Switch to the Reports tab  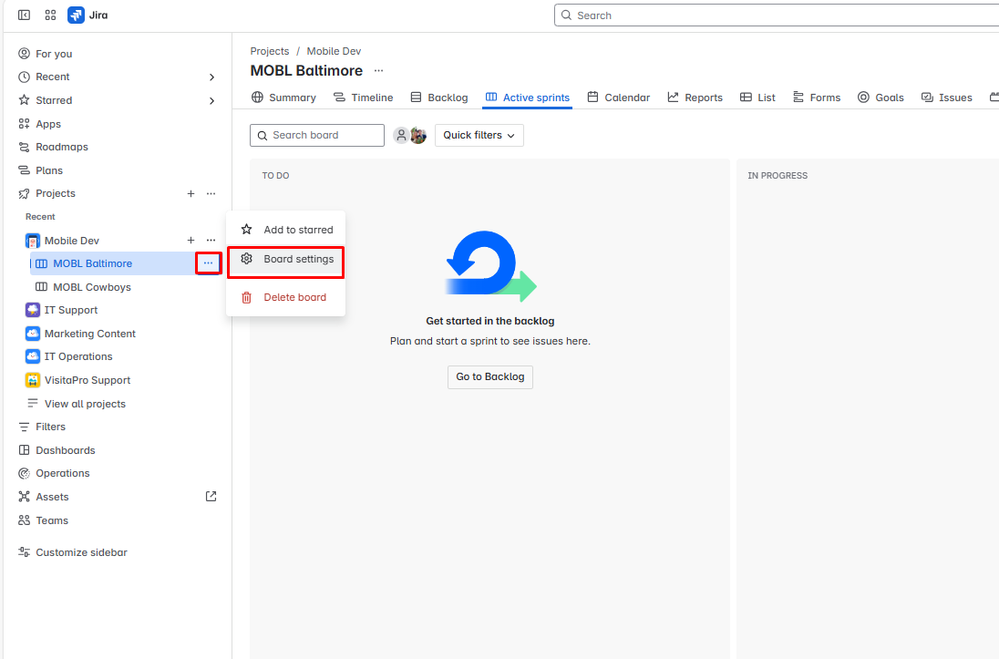(695, 98)
